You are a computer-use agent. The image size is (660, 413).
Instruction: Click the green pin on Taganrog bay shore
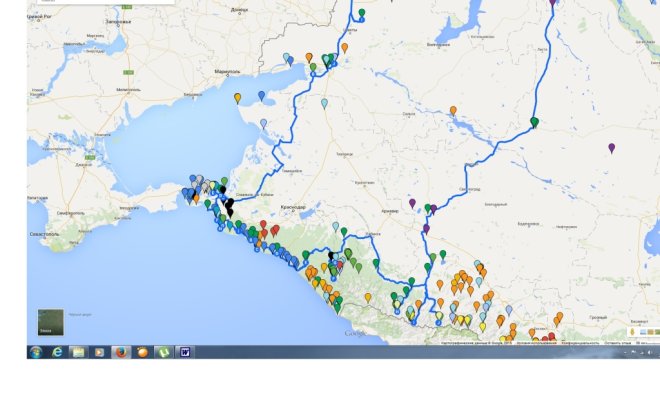coord(313,68)
